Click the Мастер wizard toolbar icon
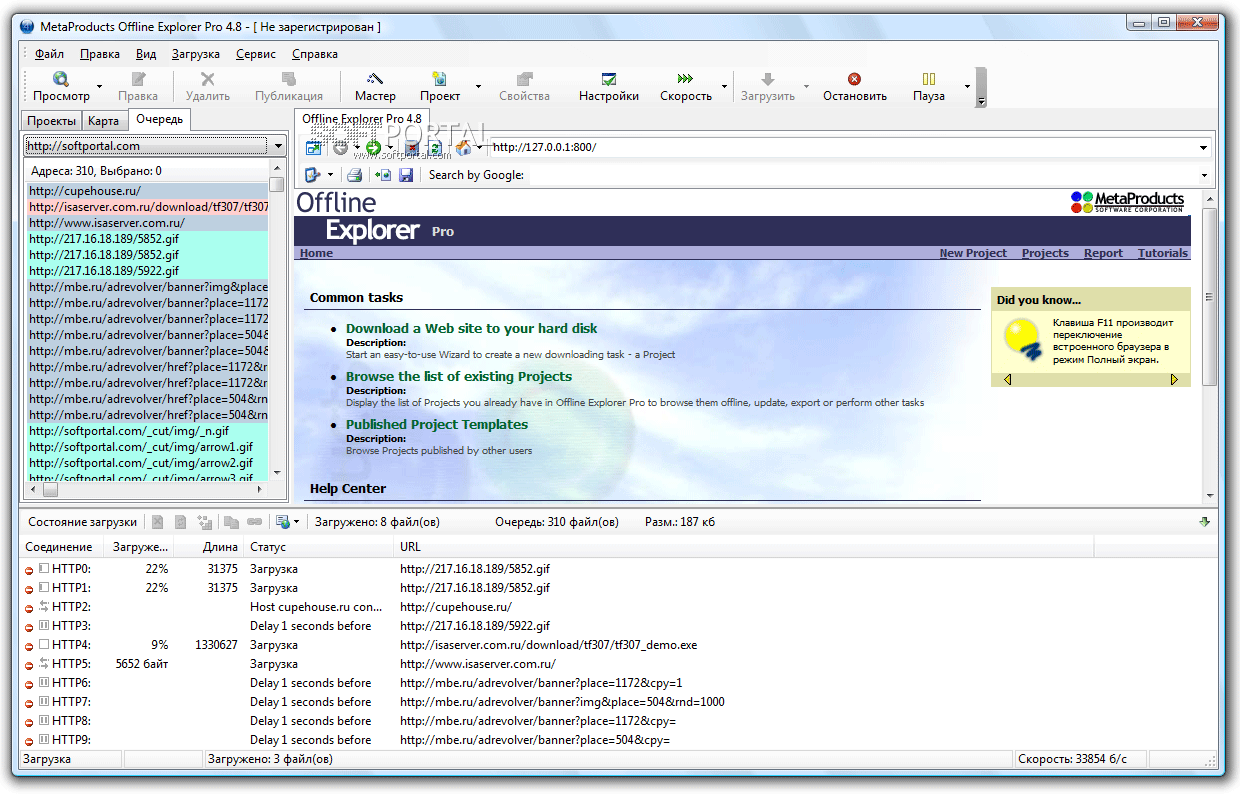This screenshot has height=796, width=1240. (x=375, y=86)
